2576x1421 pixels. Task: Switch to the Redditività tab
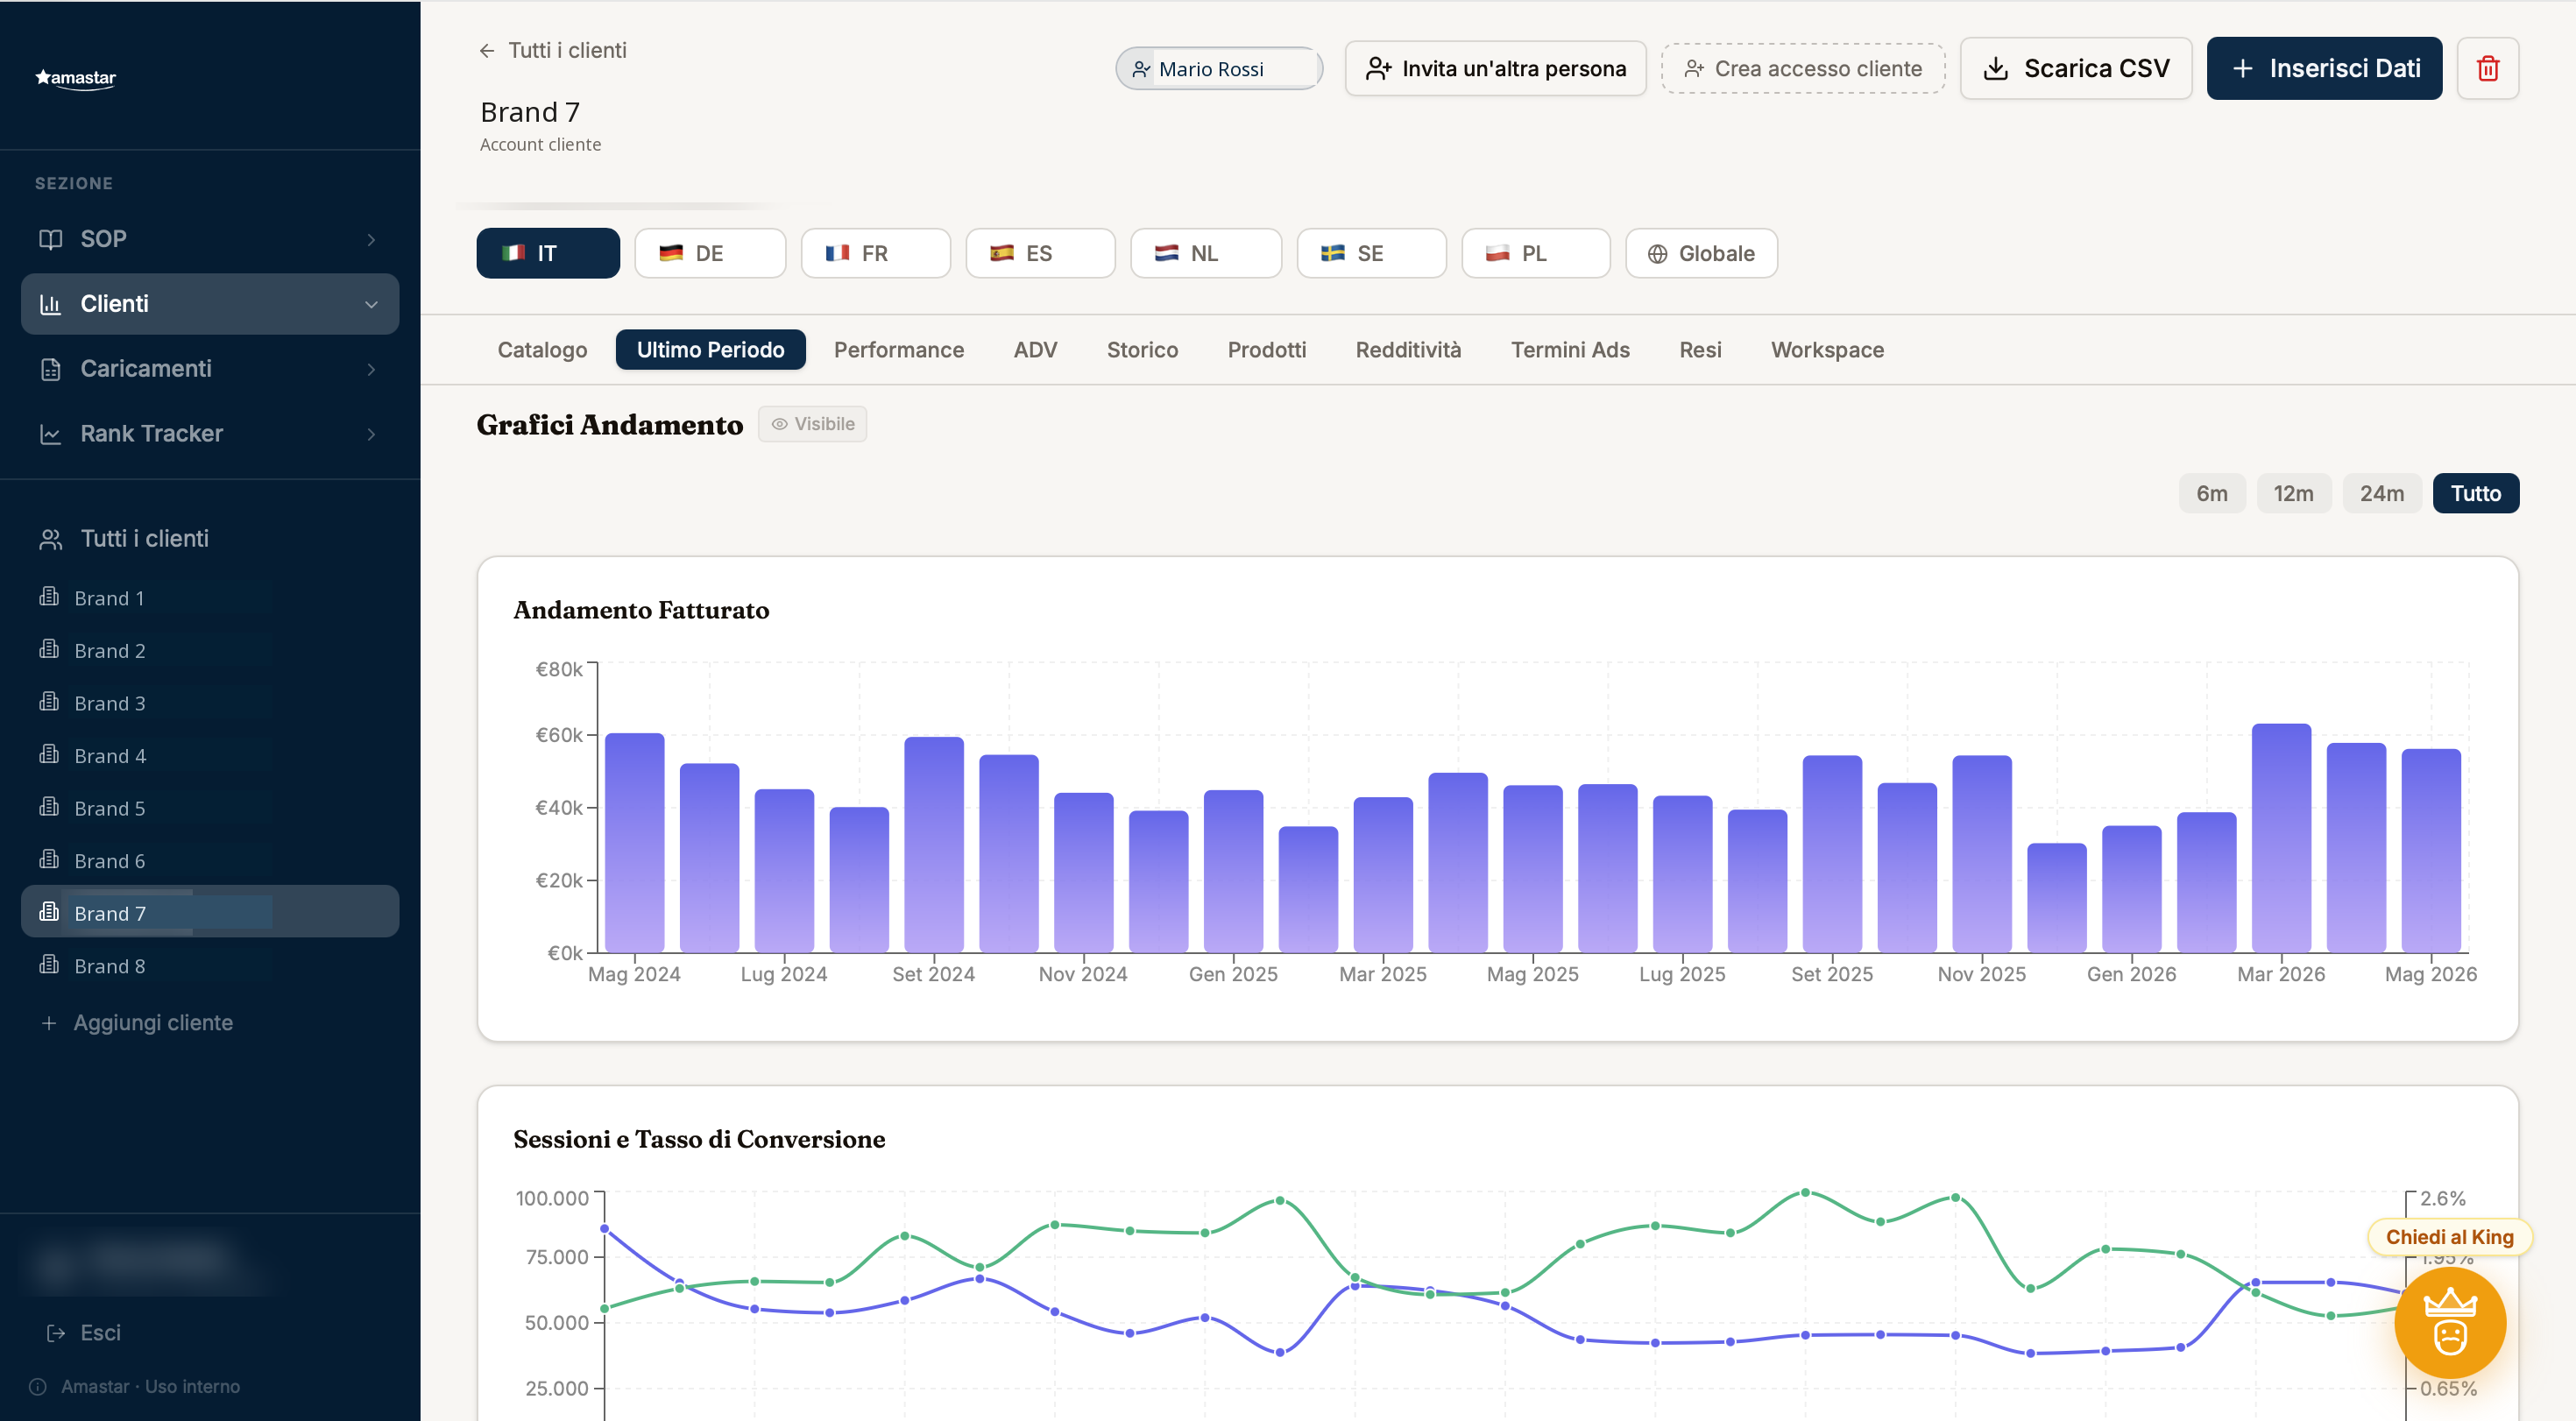[1408, 350]
